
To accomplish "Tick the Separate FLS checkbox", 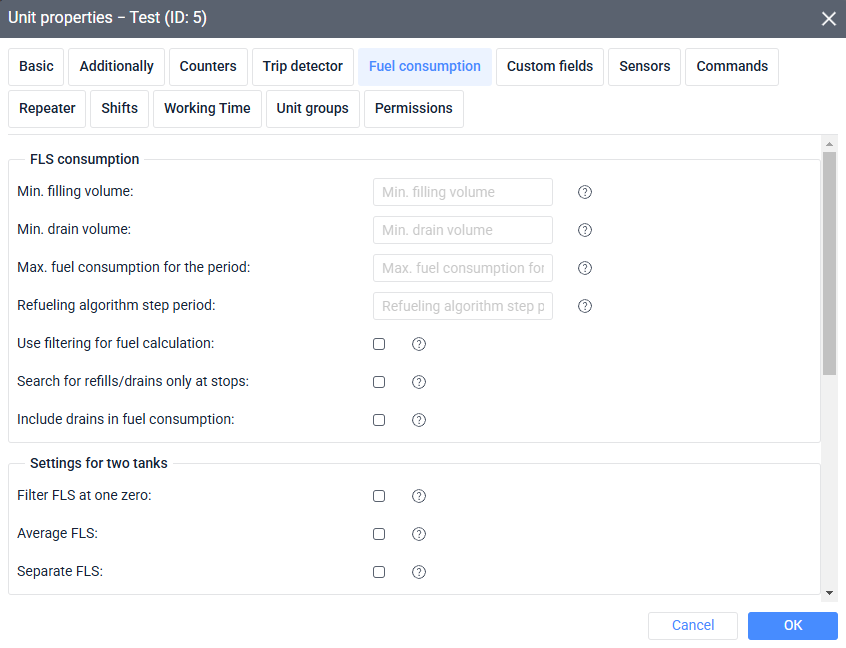I will coord(379,572).
